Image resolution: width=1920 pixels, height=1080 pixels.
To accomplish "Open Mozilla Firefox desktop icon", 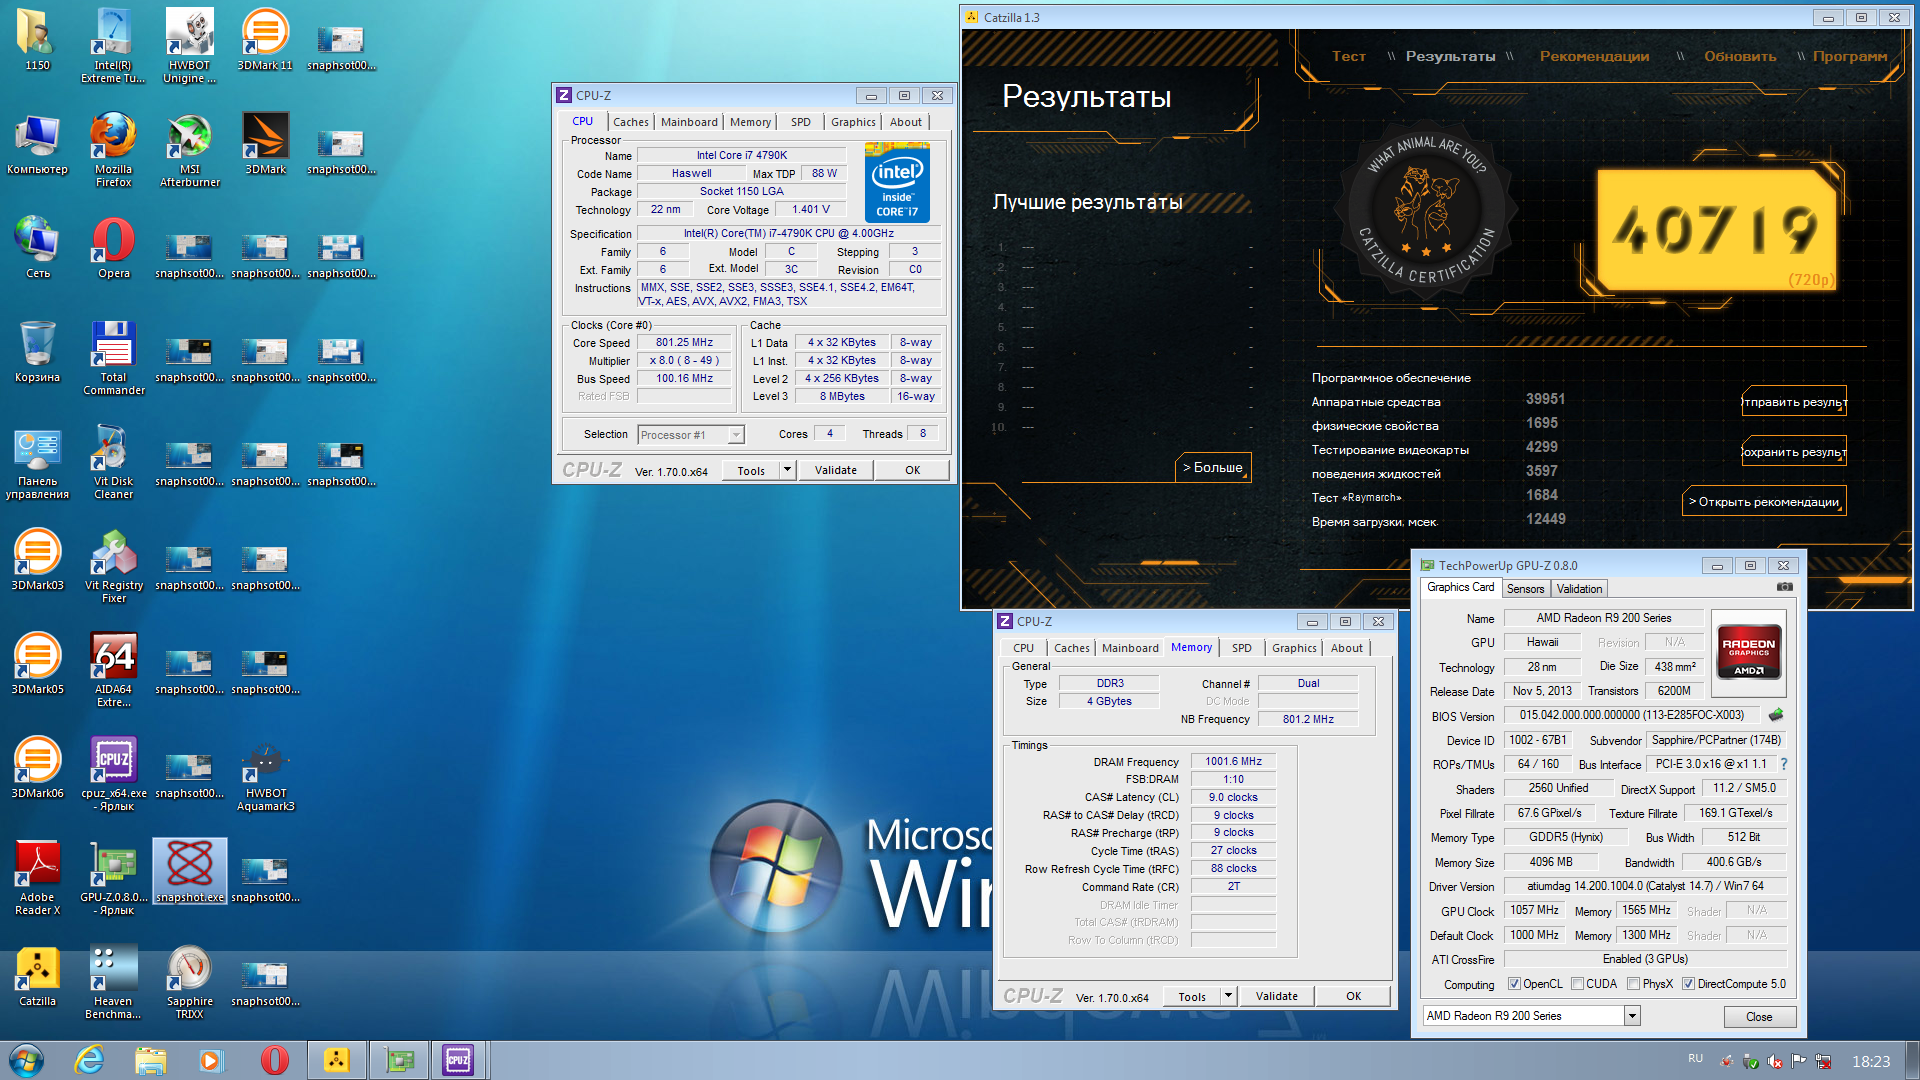I will 113,149.
